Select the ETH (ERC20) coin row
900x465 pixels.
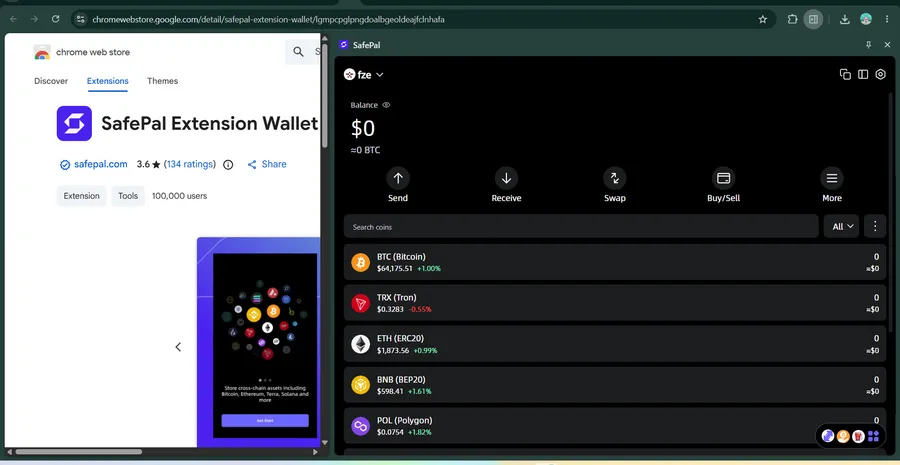615,344
